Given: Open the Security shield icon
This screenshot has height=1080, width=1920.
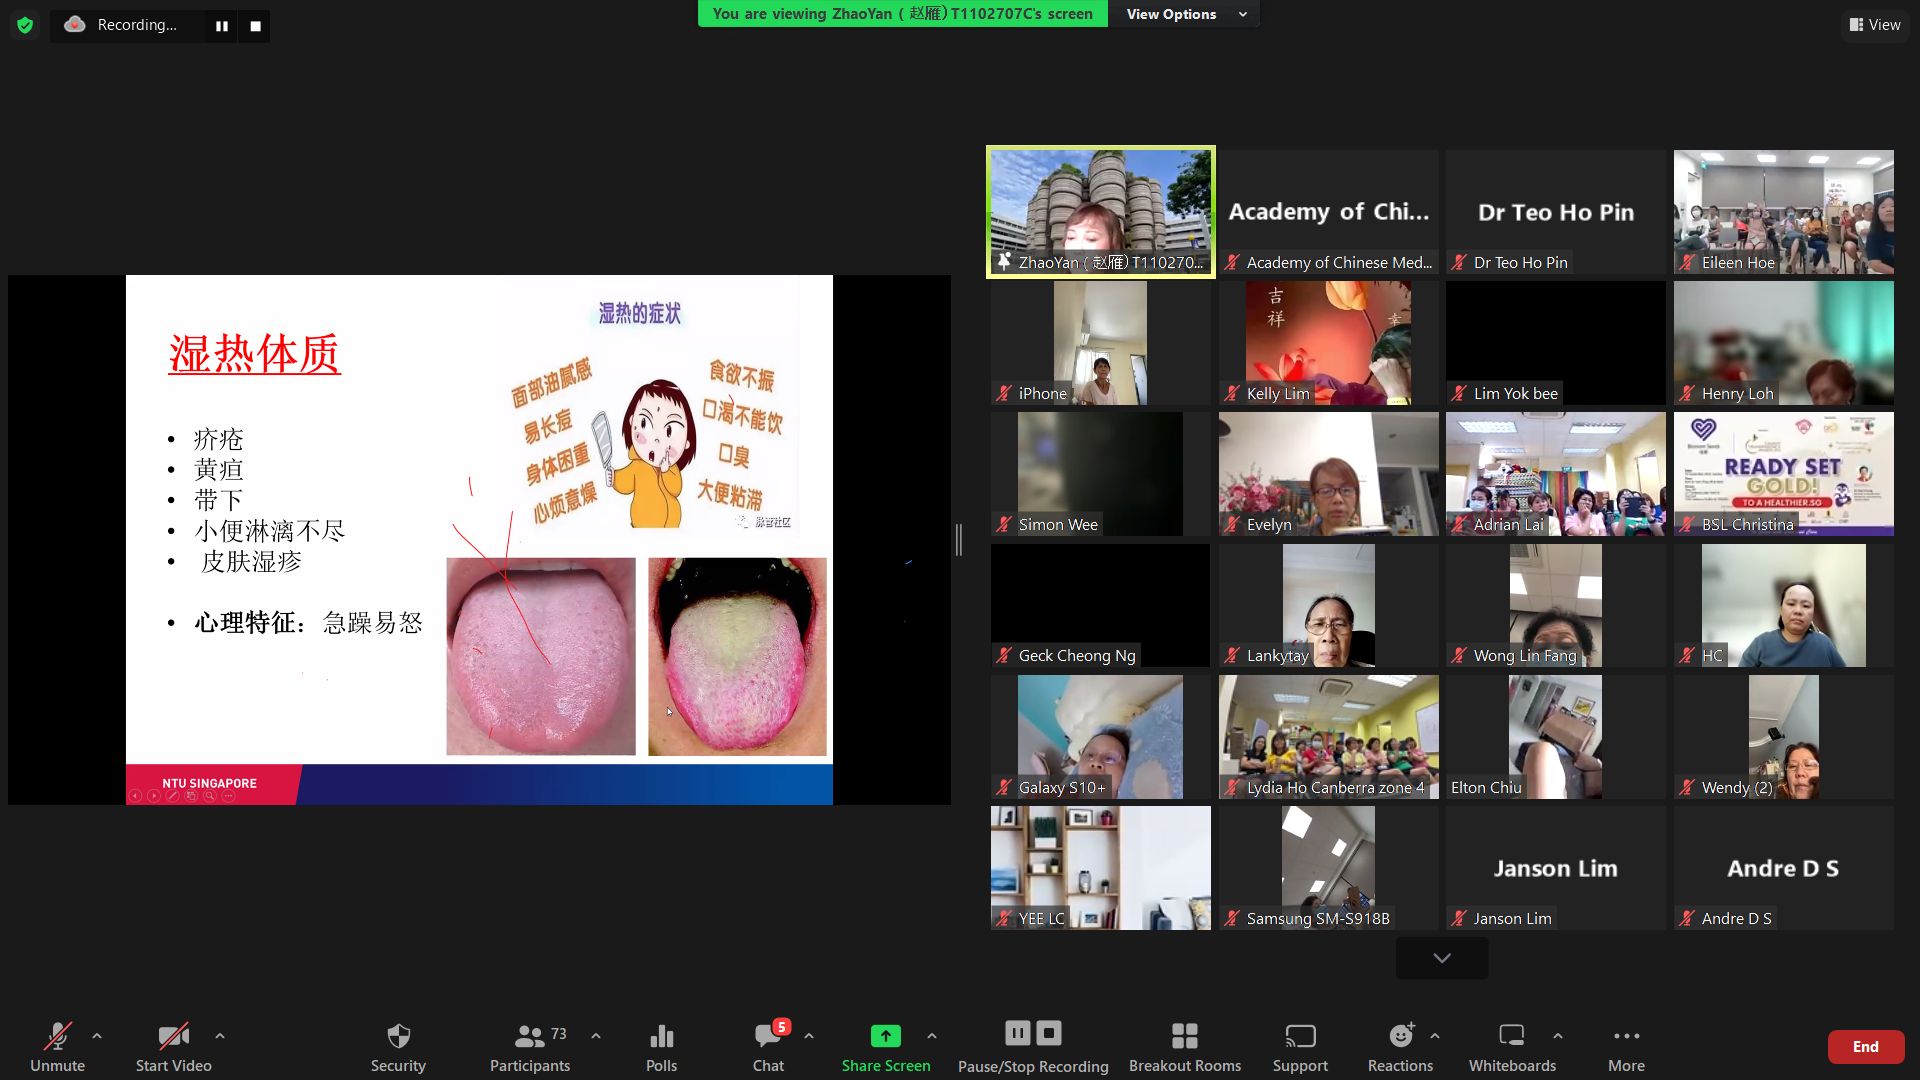Looking at the screenshot, I should tap(398, 1037).
